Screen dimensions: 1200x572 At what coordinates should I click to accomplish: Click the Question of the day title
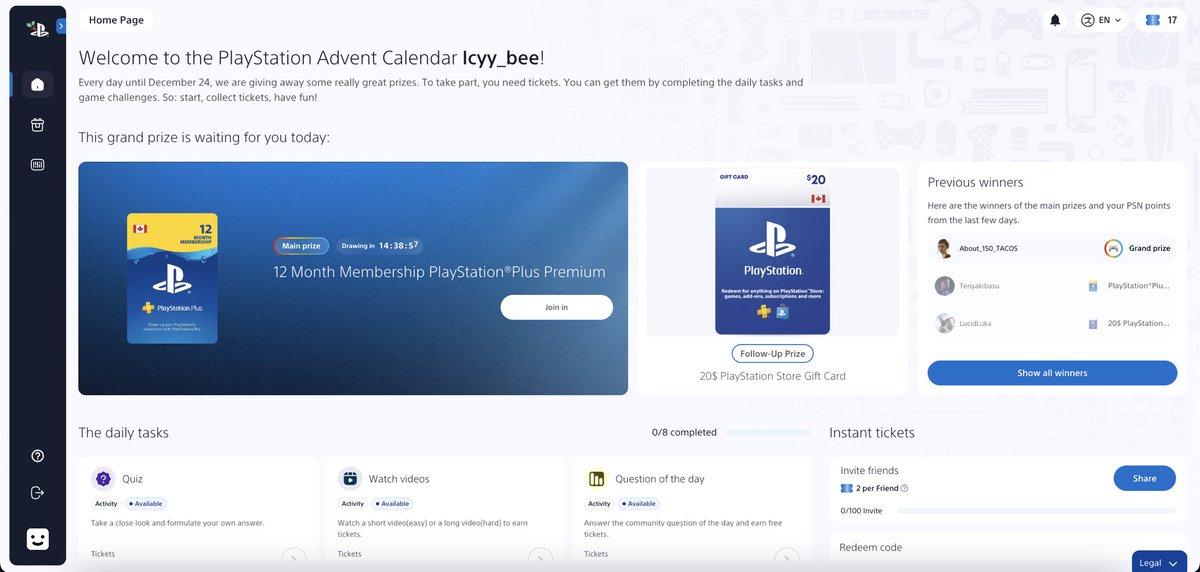(x=660, y=479)
